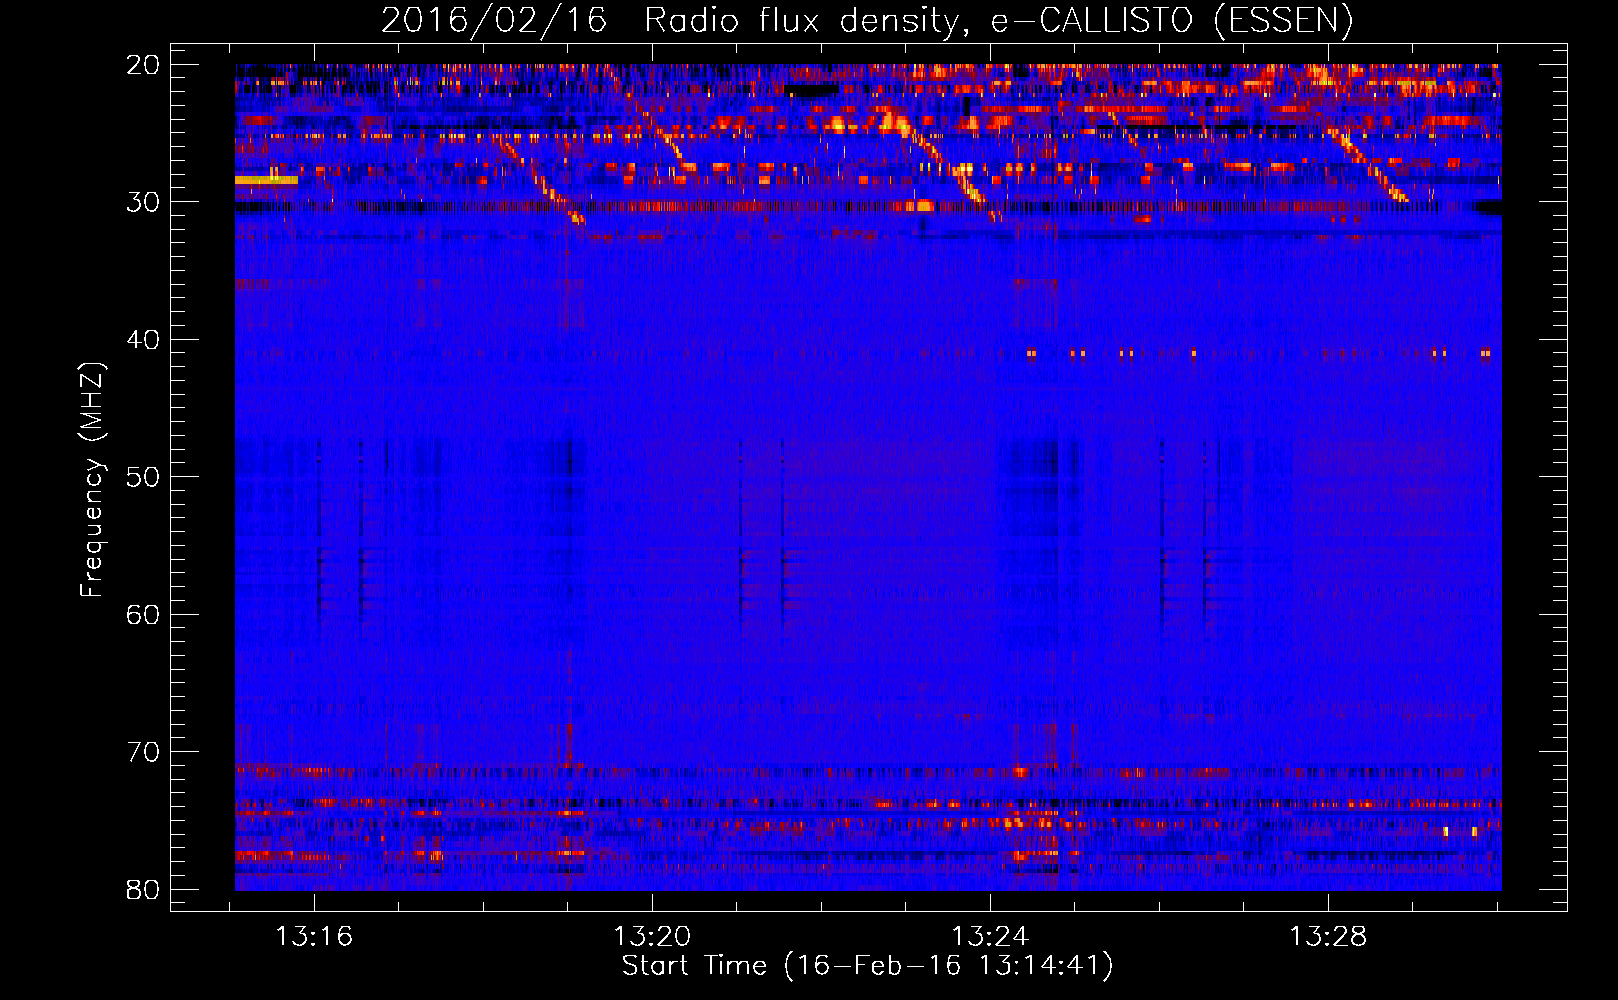Click the plot title '2016/02/16 Radio flux density'
The width and height of the screenshot is (1618, 1000).
[670, 20]
